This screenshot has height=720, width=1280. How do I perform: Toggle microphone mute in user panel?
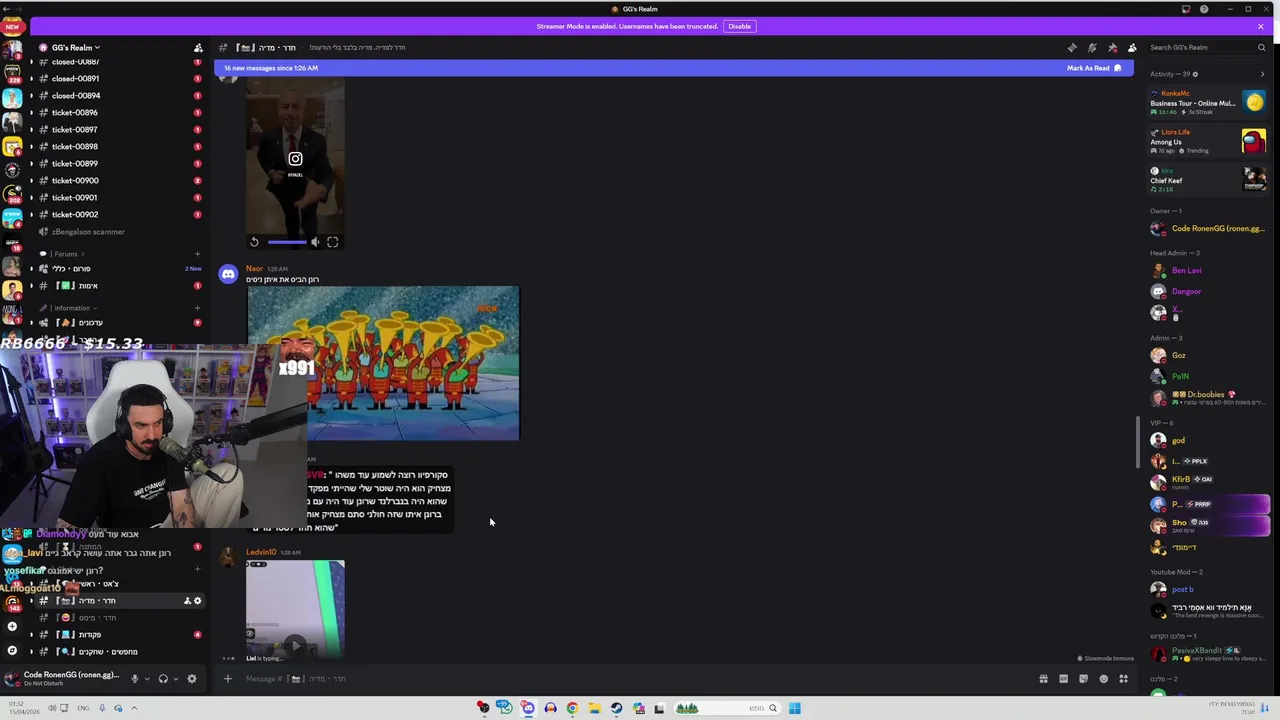click(x=134, y=678)
